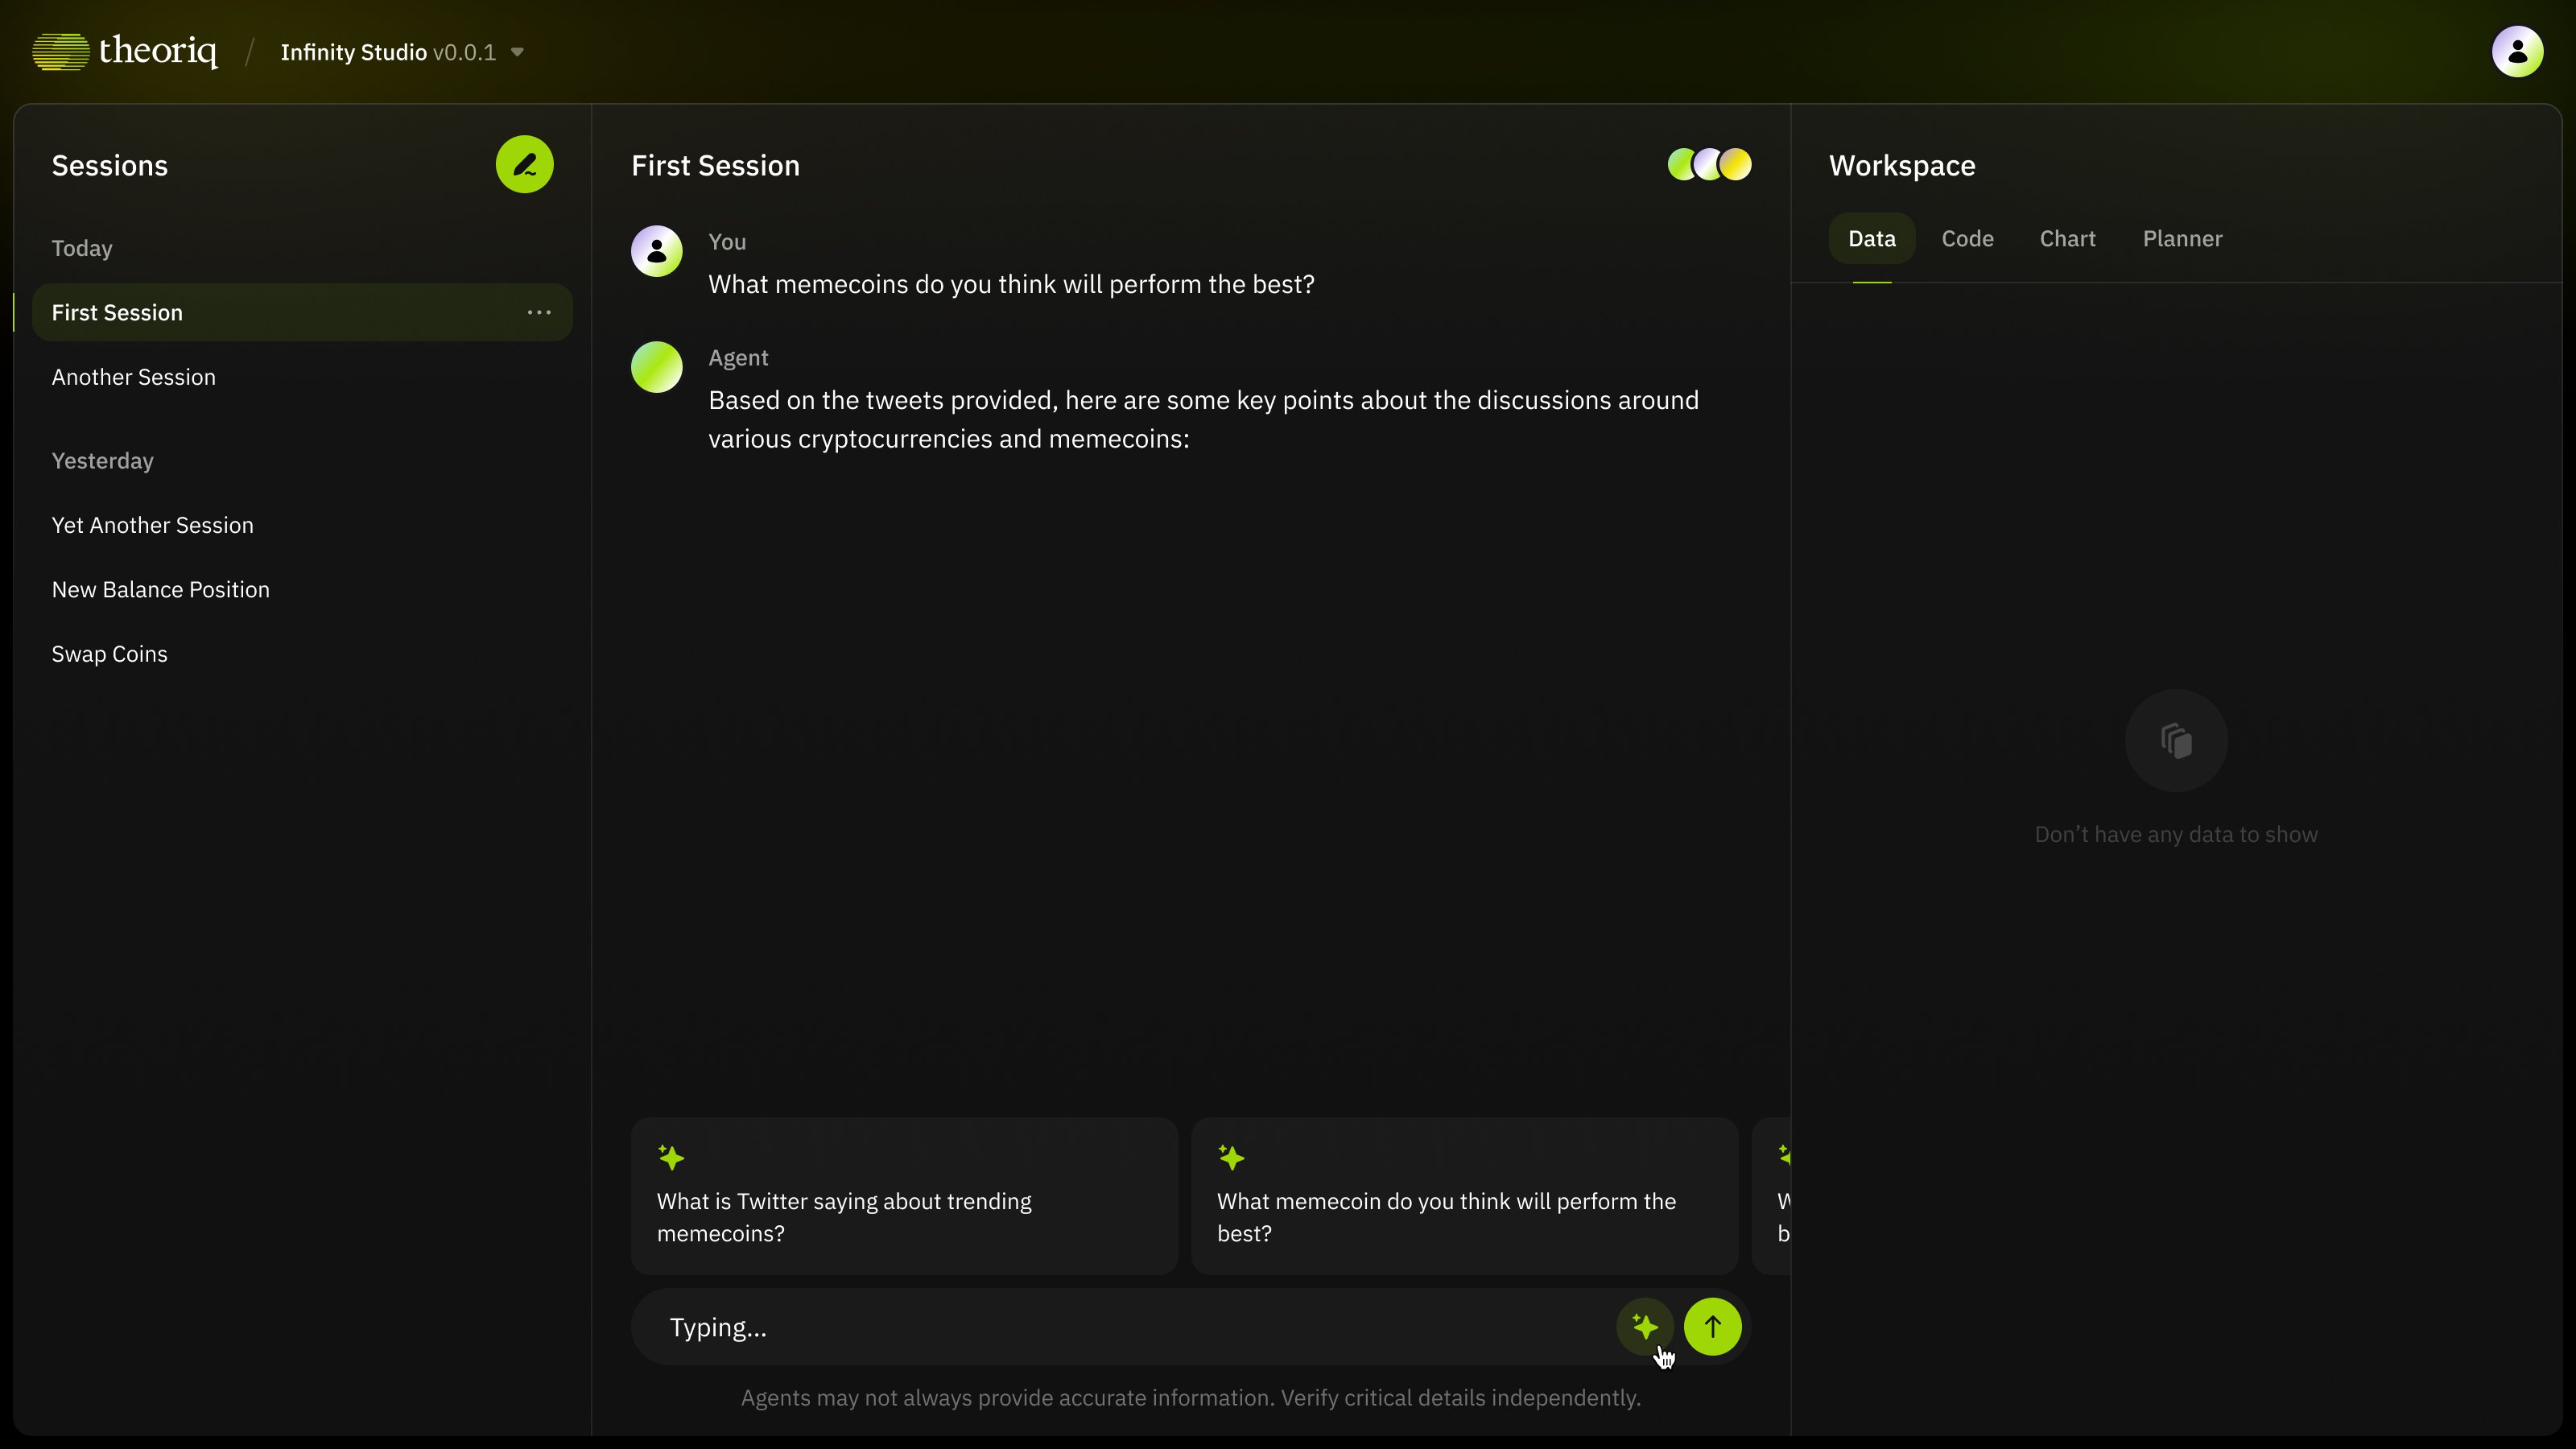The height and width of the screenshot is (1449, 2576).
Task: Pick the memecoin perform best suggestion card
Action: tap(1464, 1196)
